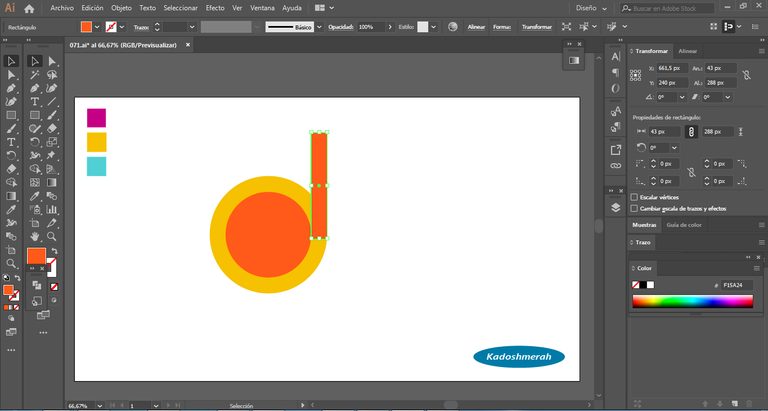Open the Objeto menu
Screen dimensions: 768x411
[121, 8]
